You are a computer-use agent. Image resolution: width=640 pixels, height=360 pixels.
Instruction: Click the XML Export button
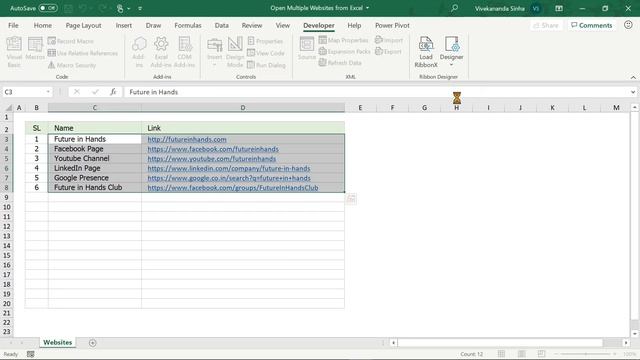(388, 51)
